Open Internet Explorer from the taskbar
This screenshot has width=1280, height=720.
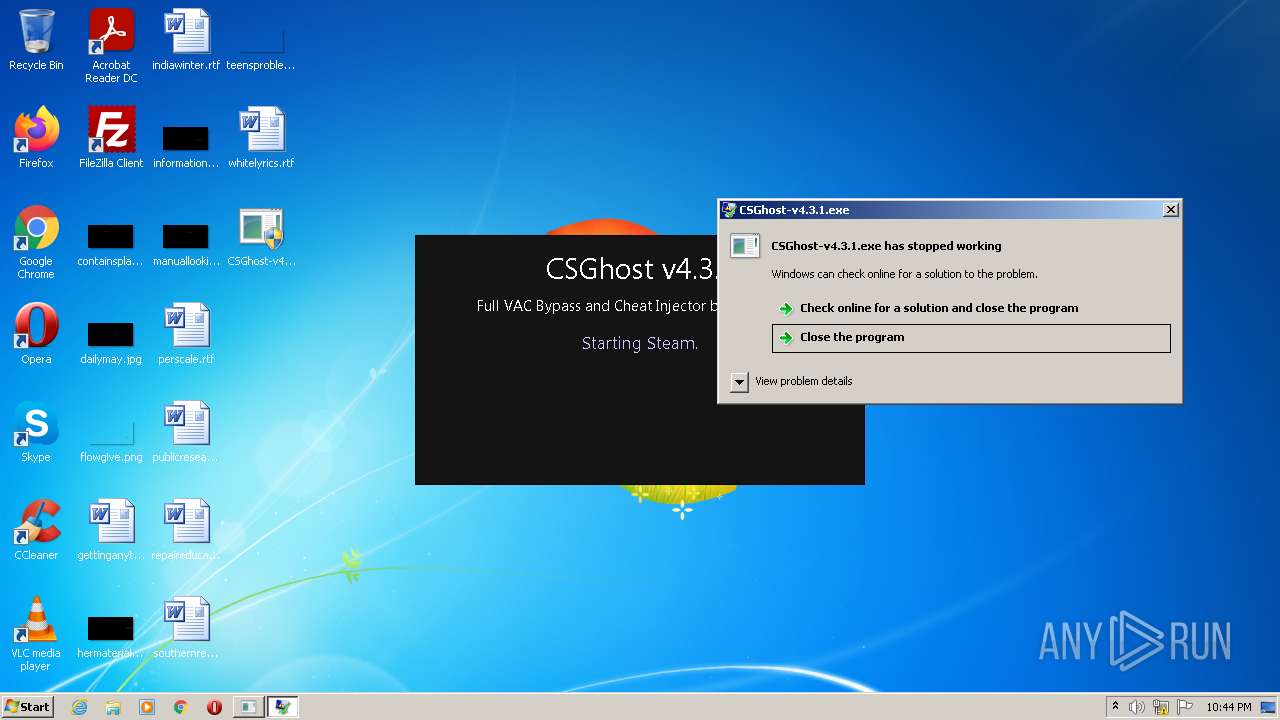tap(79, 707)
